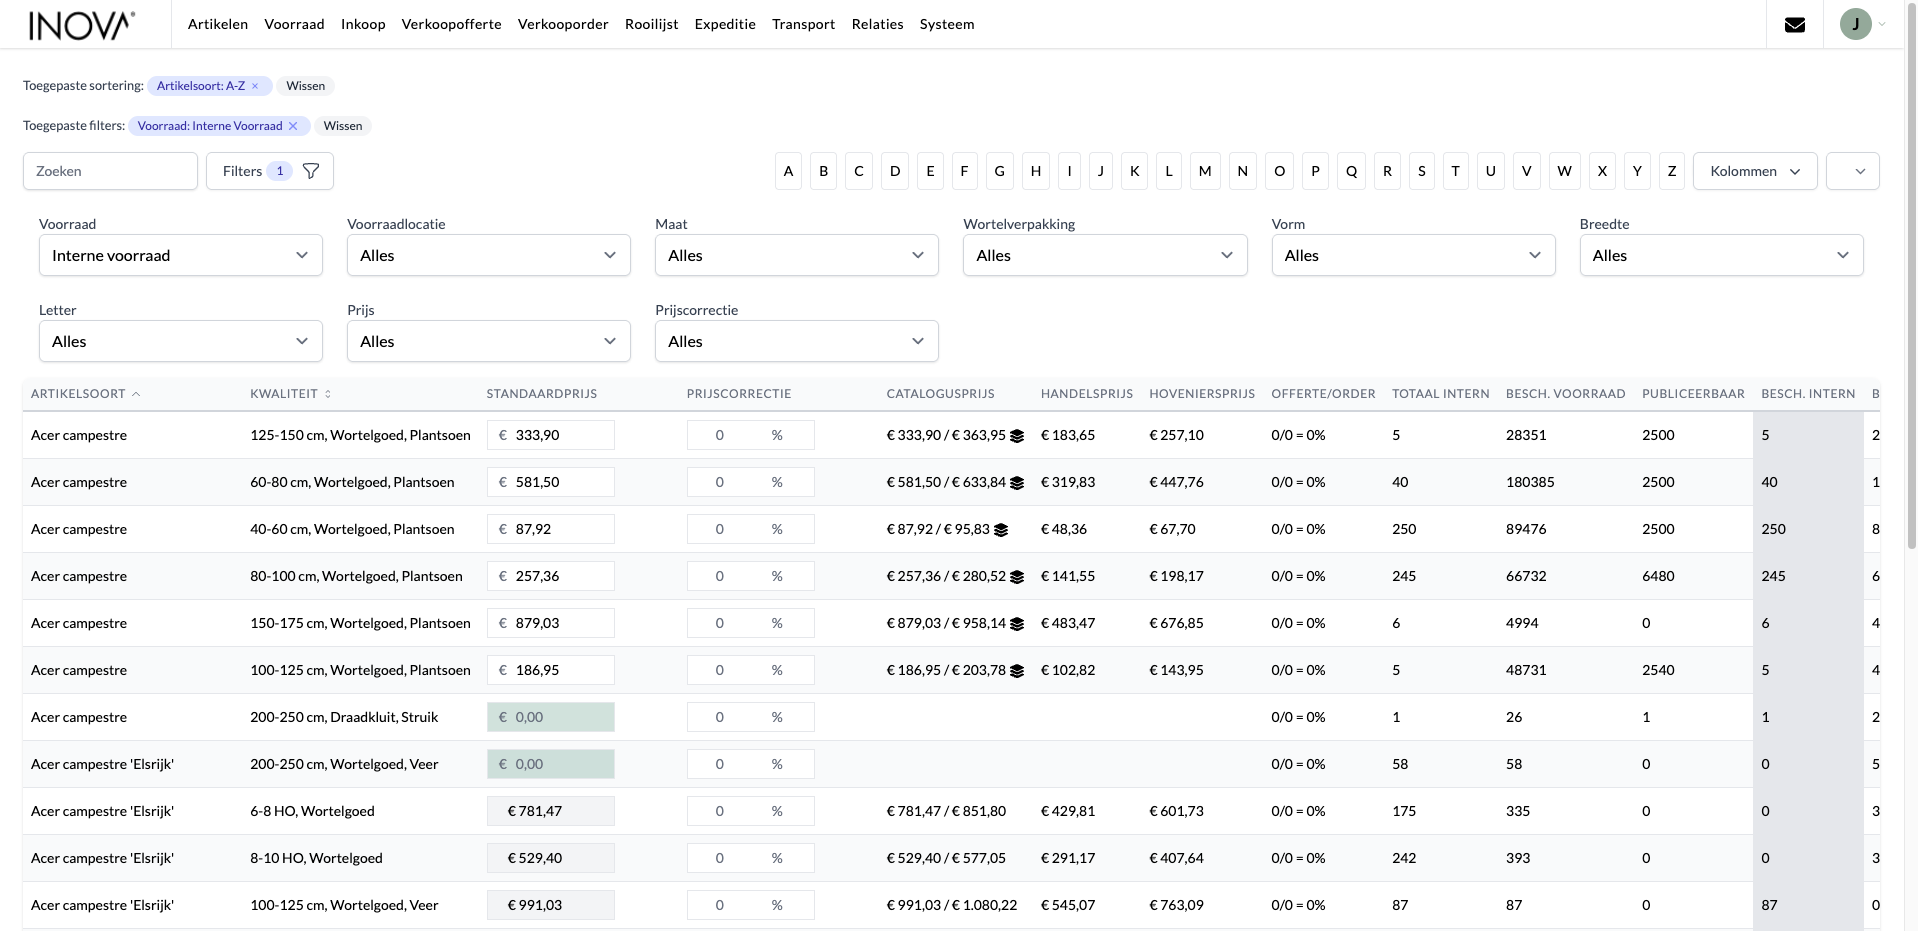The width and height of the screenshot is (1918, 931).
Task: Click the stack icon beside € 95,83
Action: 1001,530
